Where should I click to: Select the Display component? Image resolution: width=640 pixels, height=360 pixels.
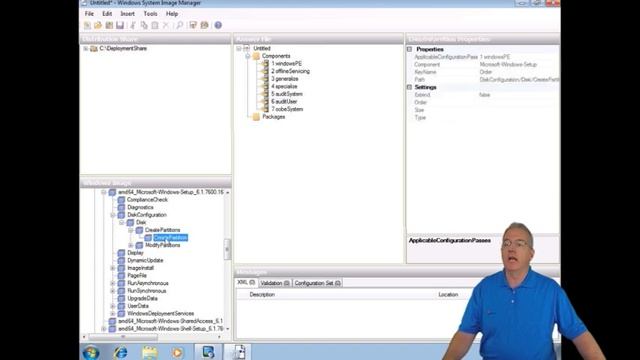[135, 253]
